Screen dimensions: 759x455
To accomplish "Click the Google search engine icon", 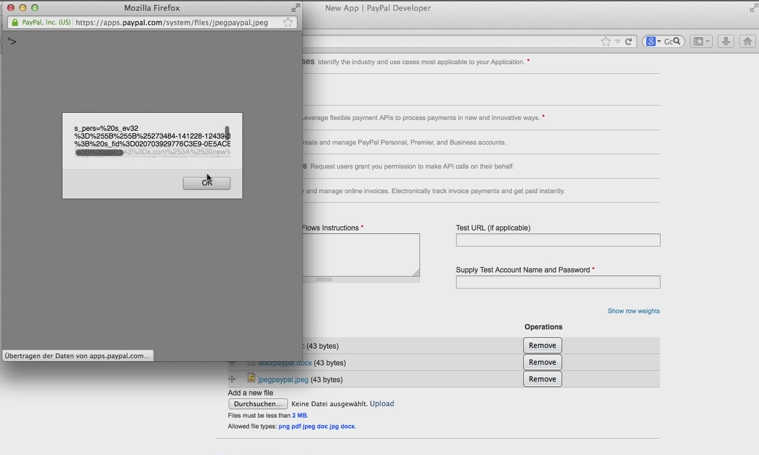I will click(651, 42).
